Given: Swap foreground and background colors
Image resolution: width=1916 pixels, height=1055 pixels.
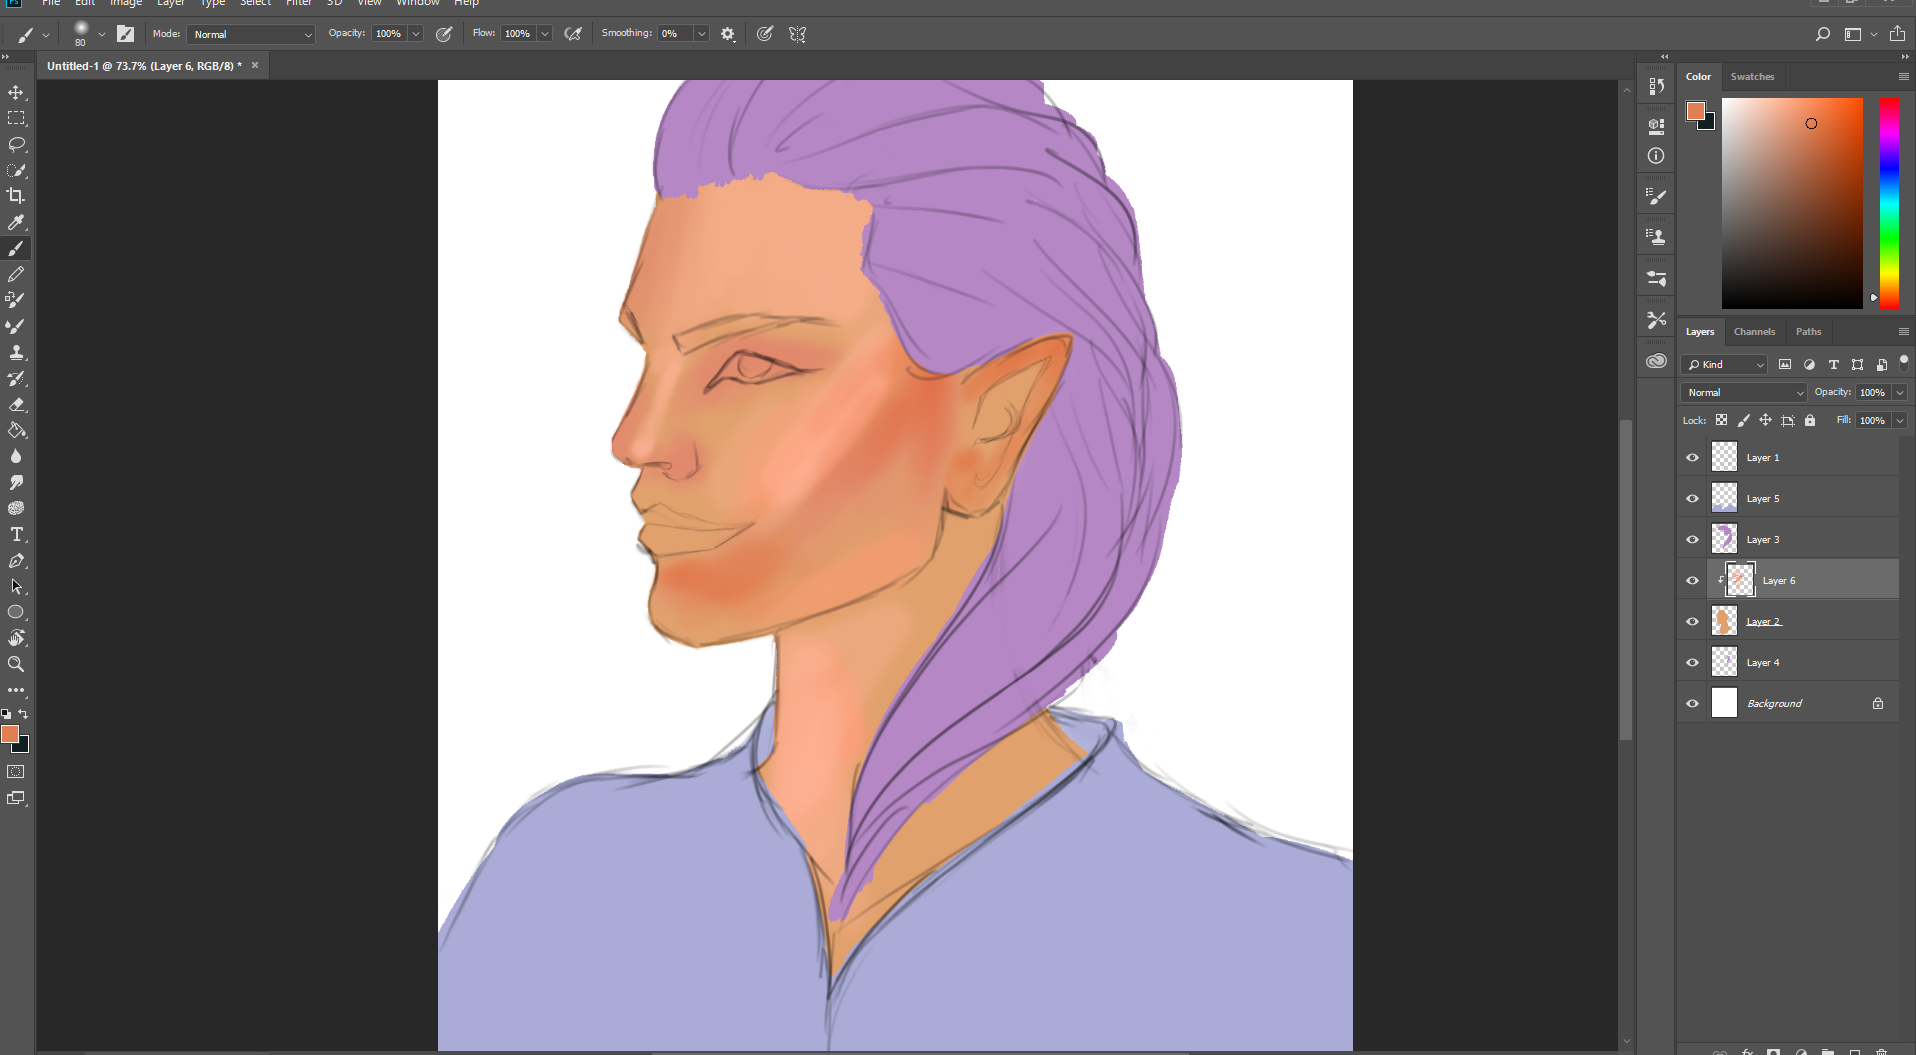Looking at the screenshot, I should click(x=23, y=714).
